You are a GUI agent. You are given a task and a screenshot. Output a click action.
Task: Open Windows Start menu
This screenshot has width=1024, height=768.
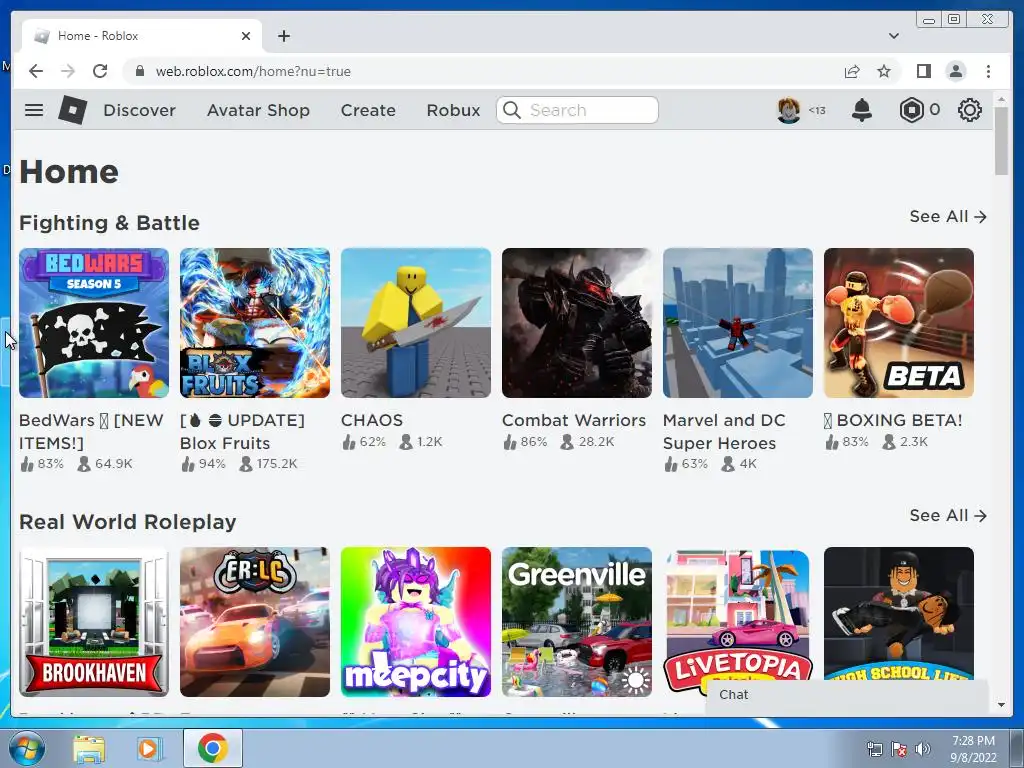click(27, 748)
